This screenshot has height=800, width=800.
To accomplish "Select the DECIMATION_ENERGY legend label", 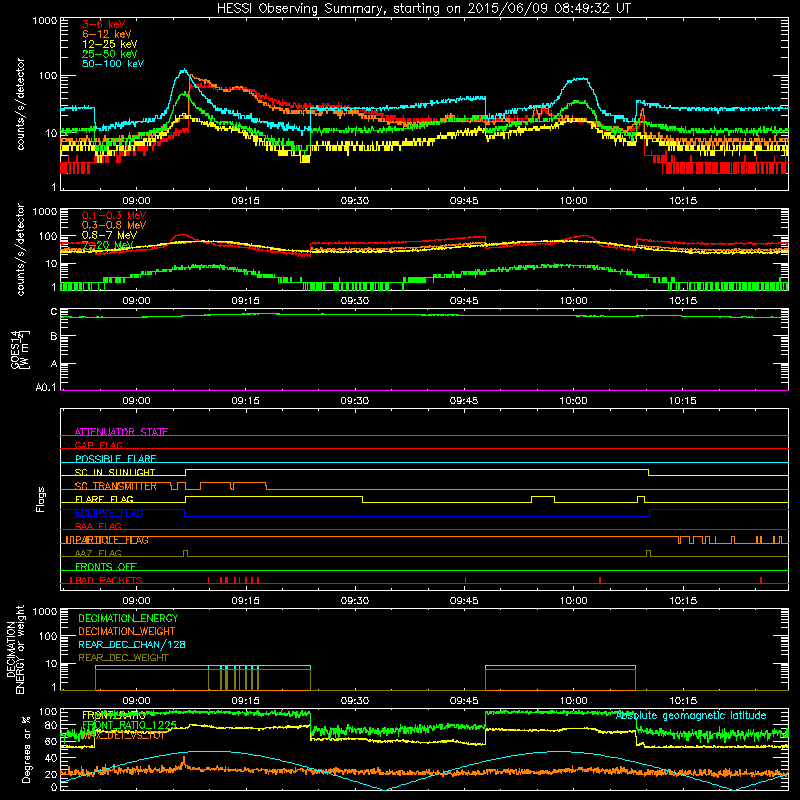I will (128, 618).
